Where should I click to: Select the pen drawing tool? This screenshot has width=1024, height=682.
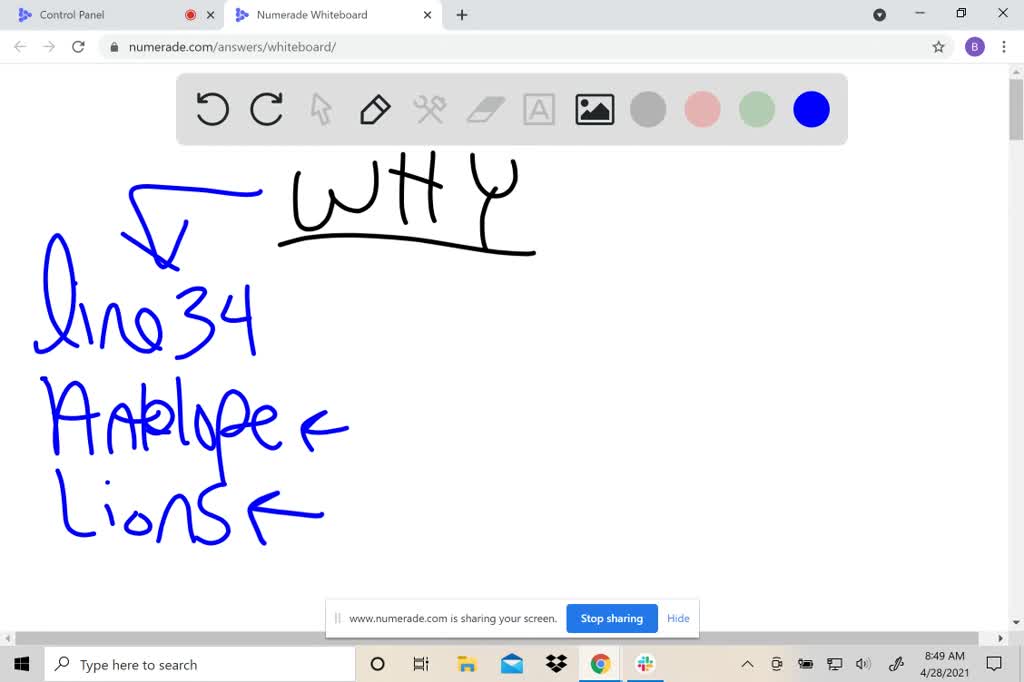(375, 109)
